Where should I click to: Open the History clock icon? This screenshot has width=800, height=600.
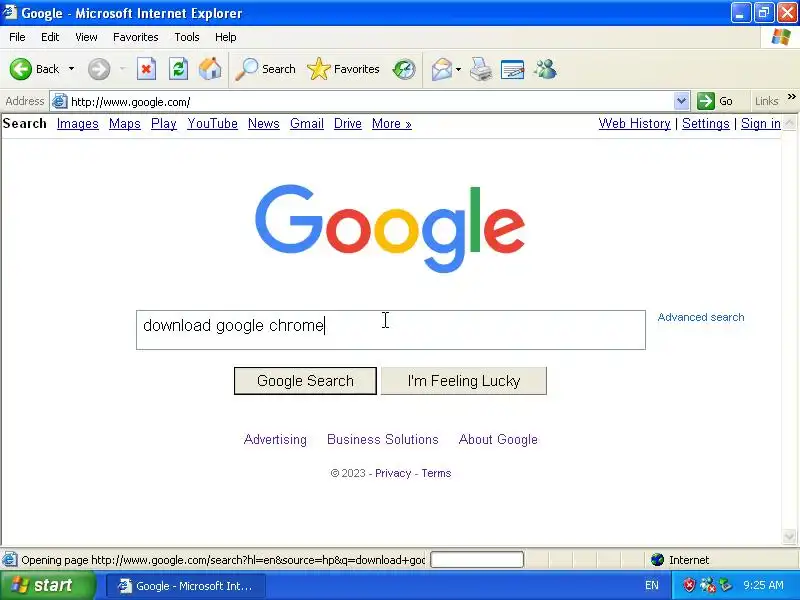[x=404, y=69]
